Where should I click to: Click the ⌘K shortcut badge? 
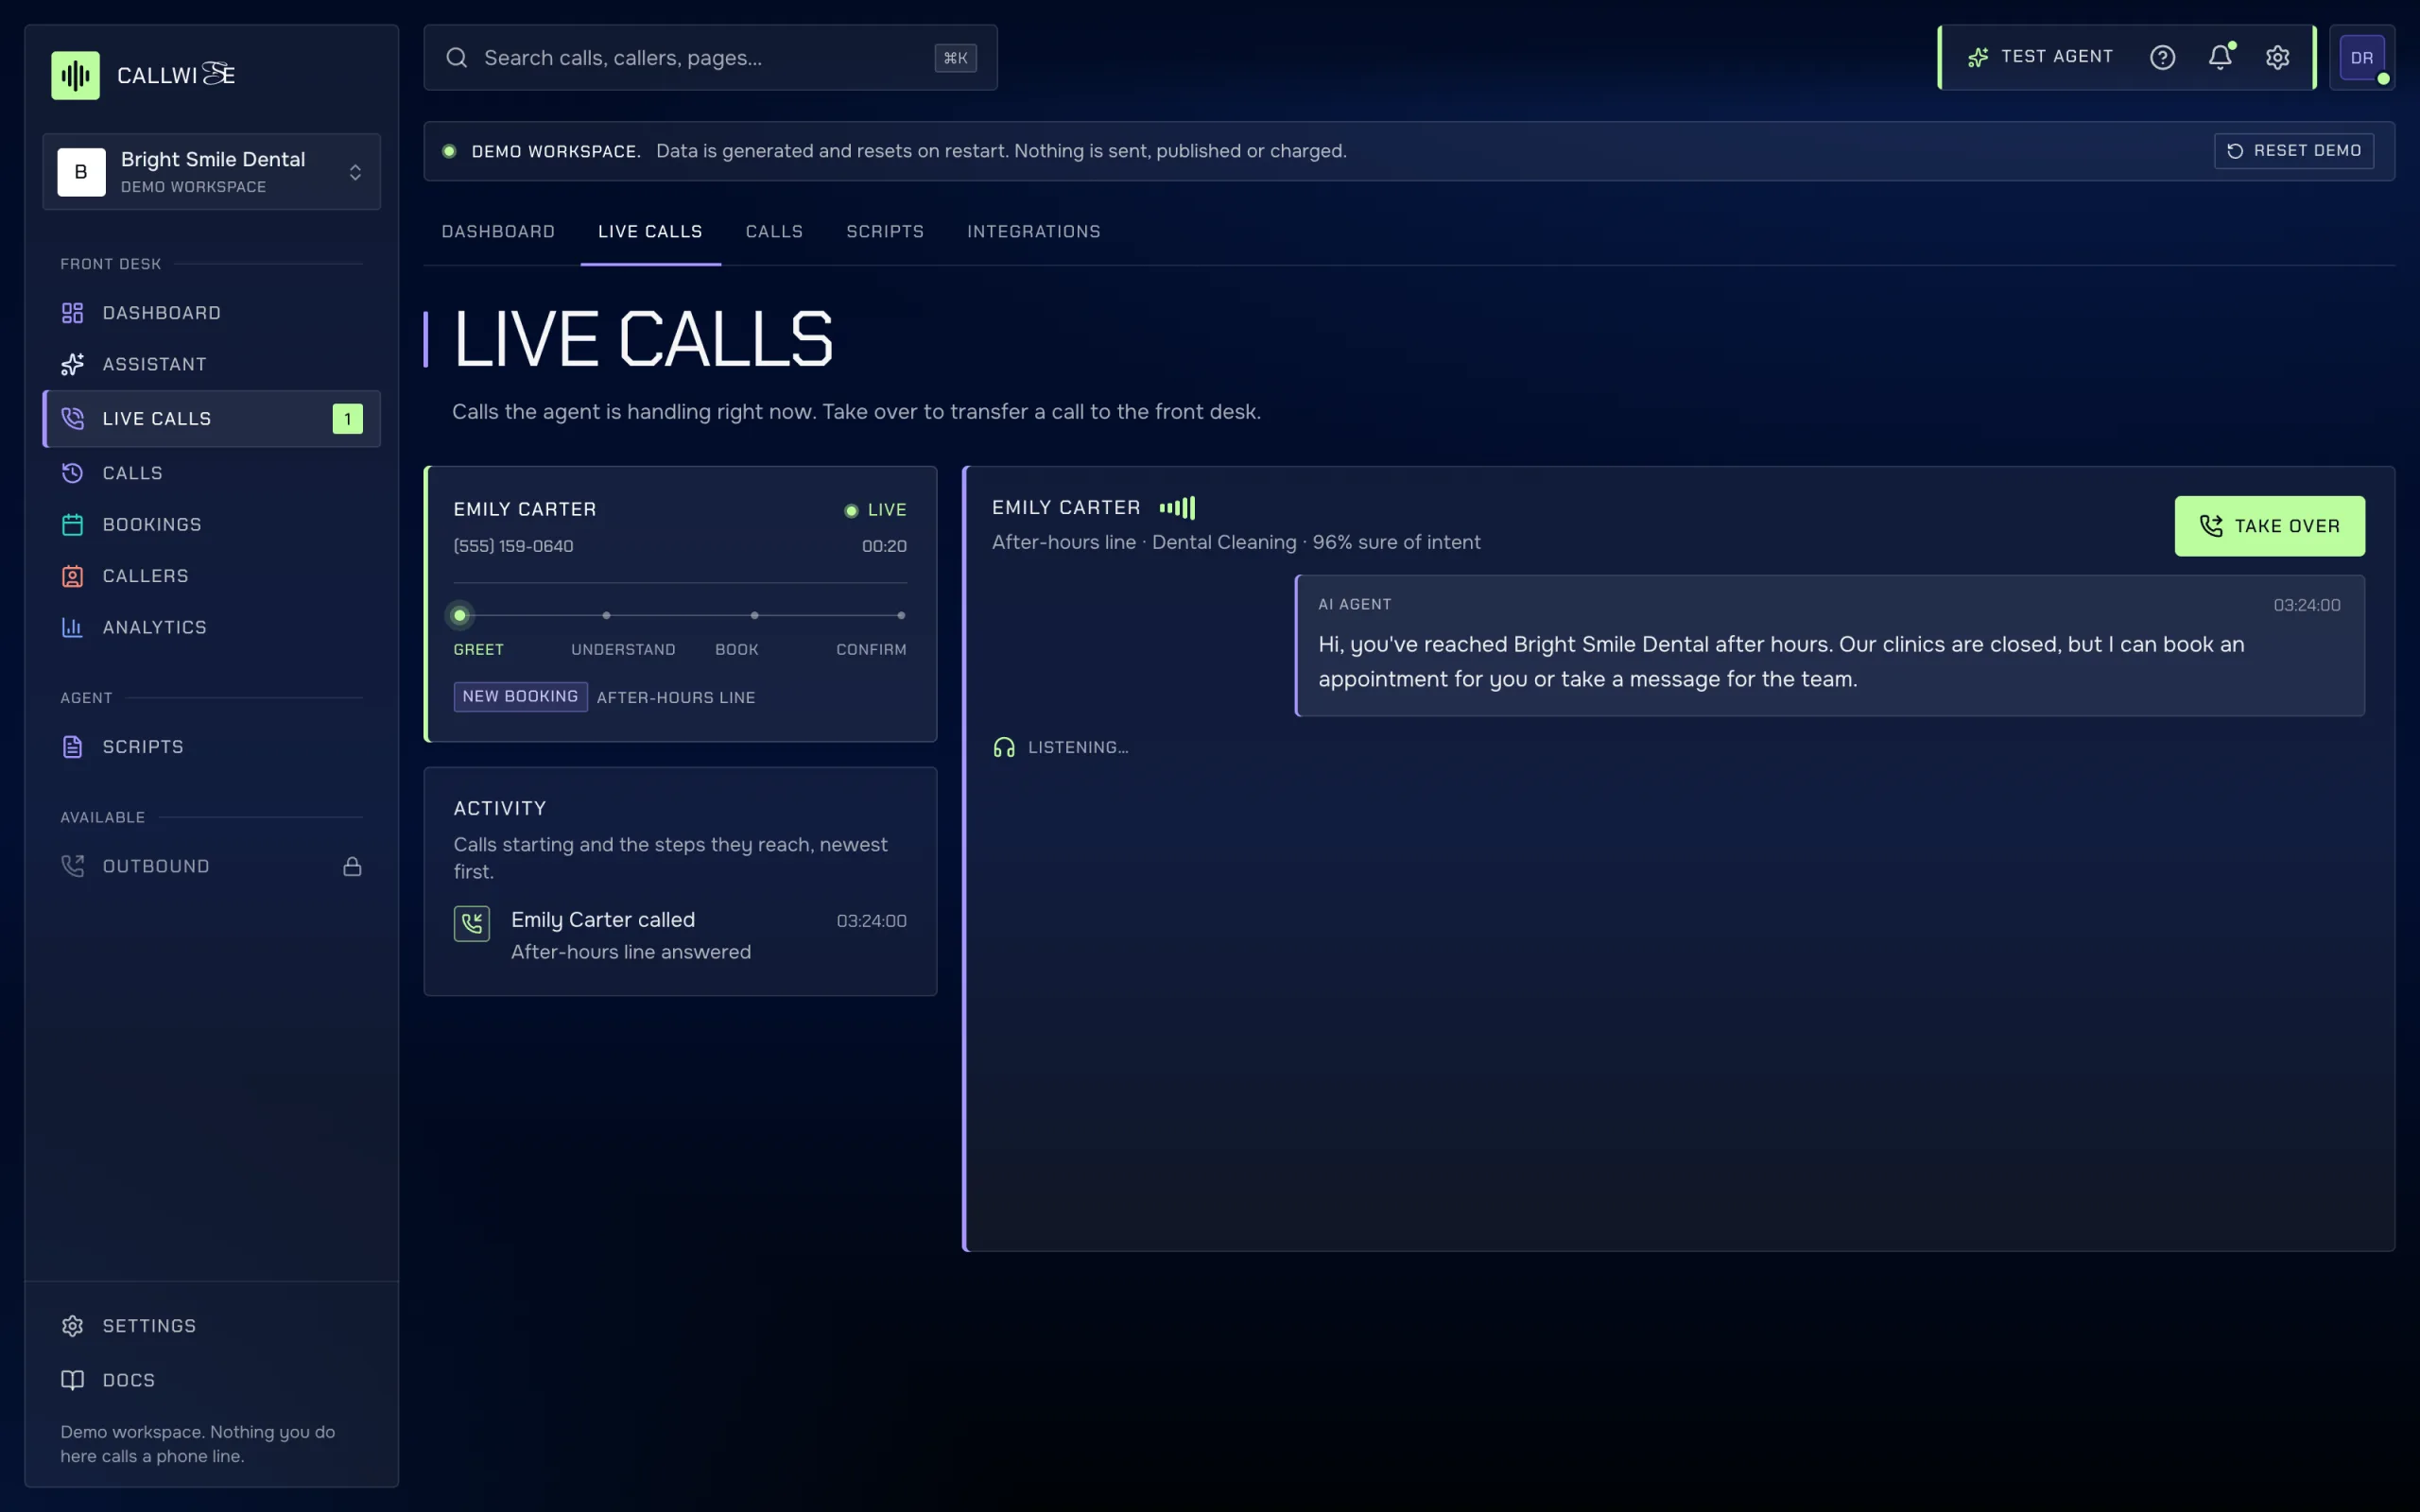point(955,58)
